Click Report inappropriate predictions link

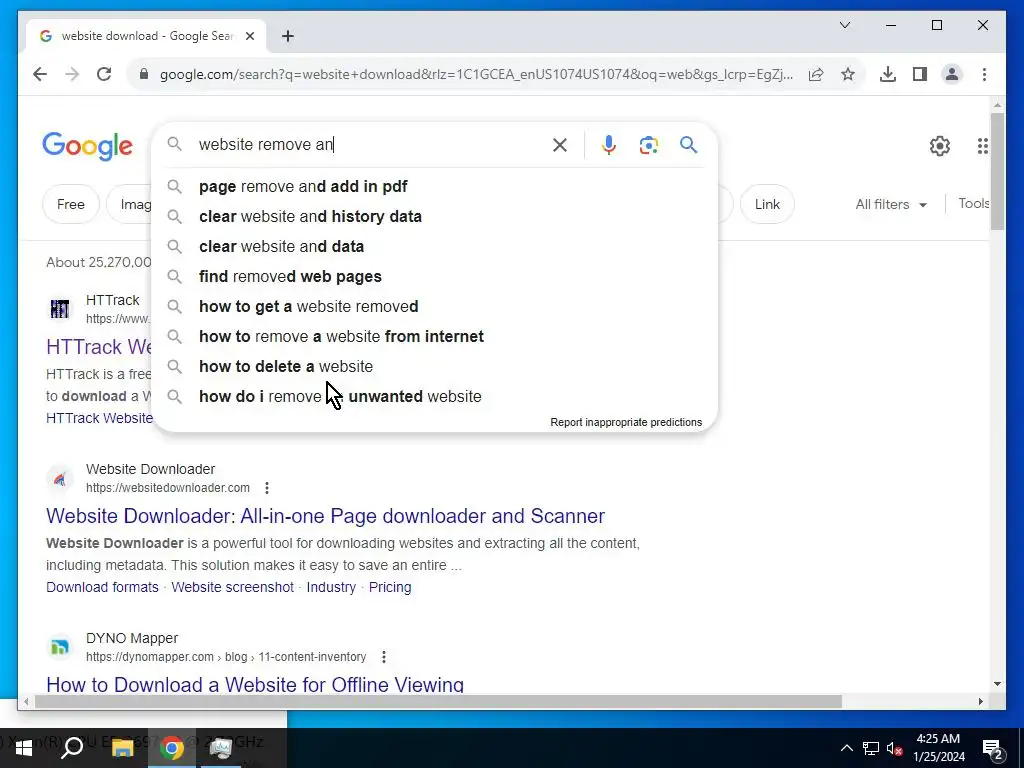pos(626,423)
